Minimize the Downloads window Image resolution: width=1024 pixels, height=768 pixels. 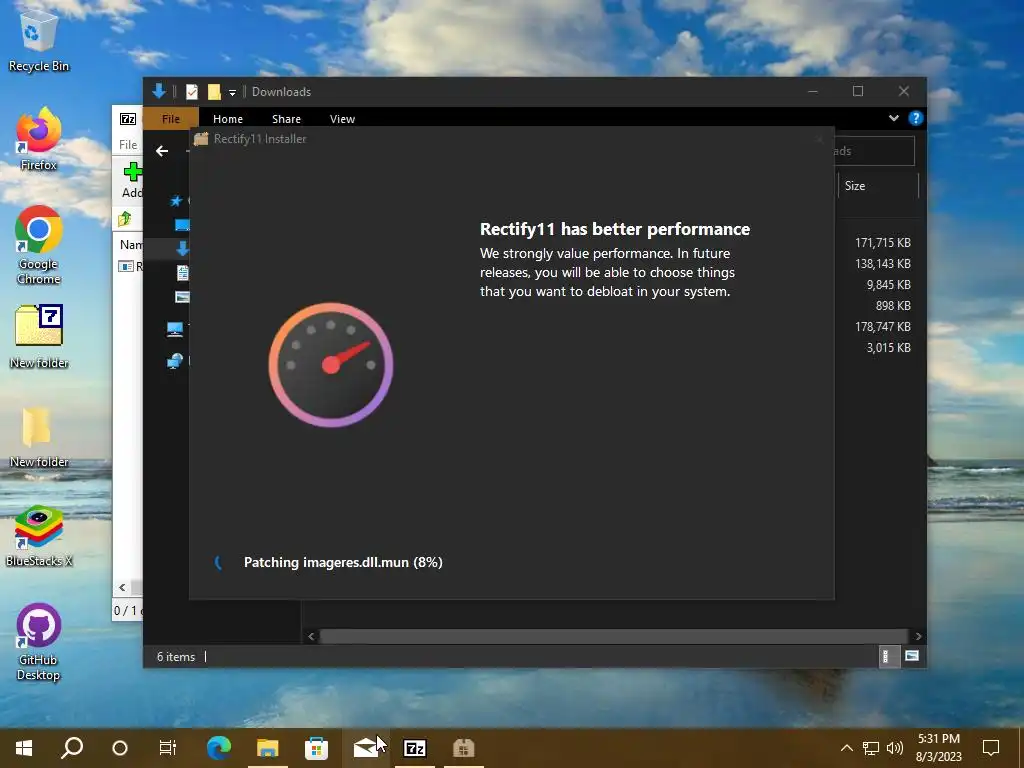click(x=812, y=91)
